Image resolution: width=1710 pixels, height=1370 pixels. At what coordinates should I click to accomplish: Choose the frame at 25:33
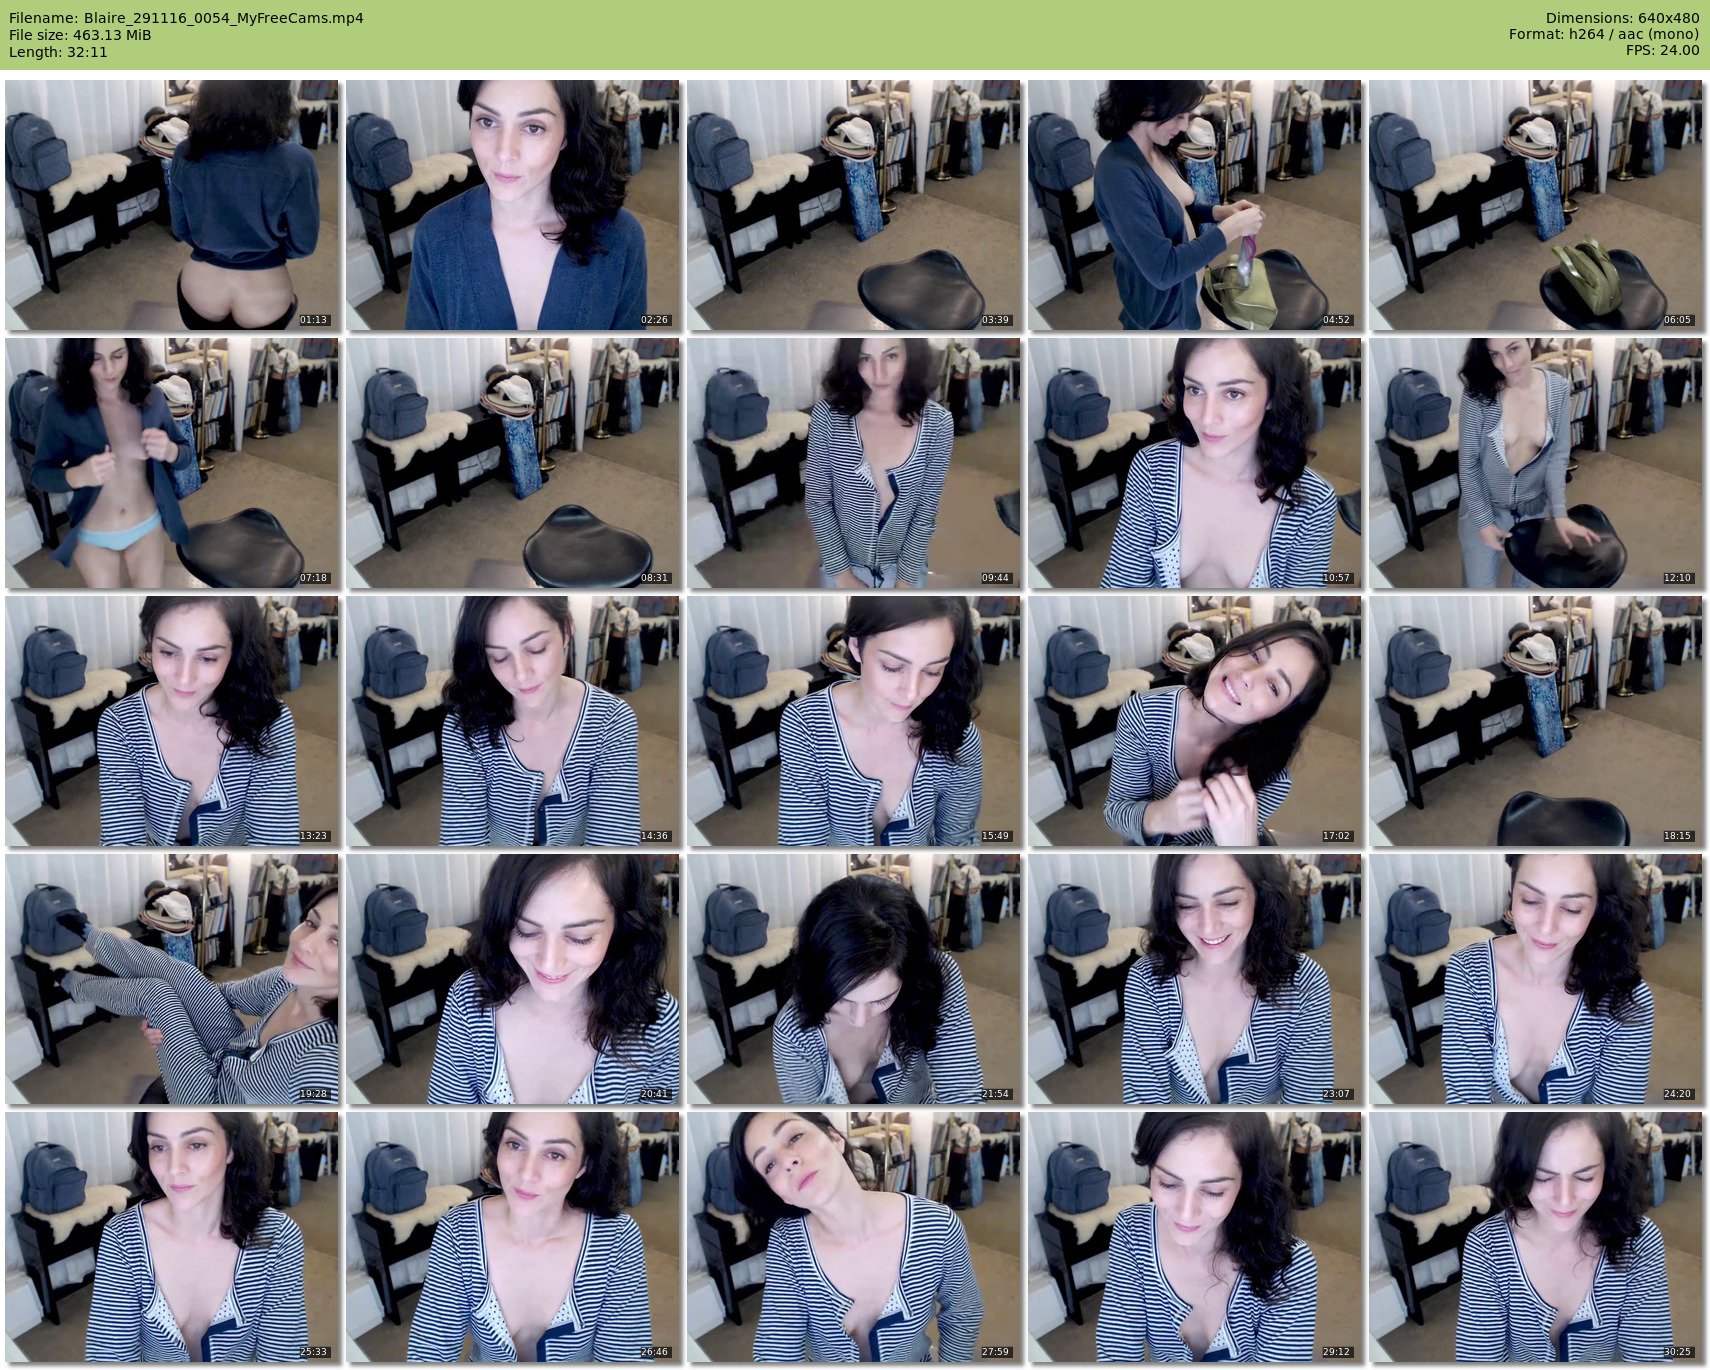(x=172, y=1237)
